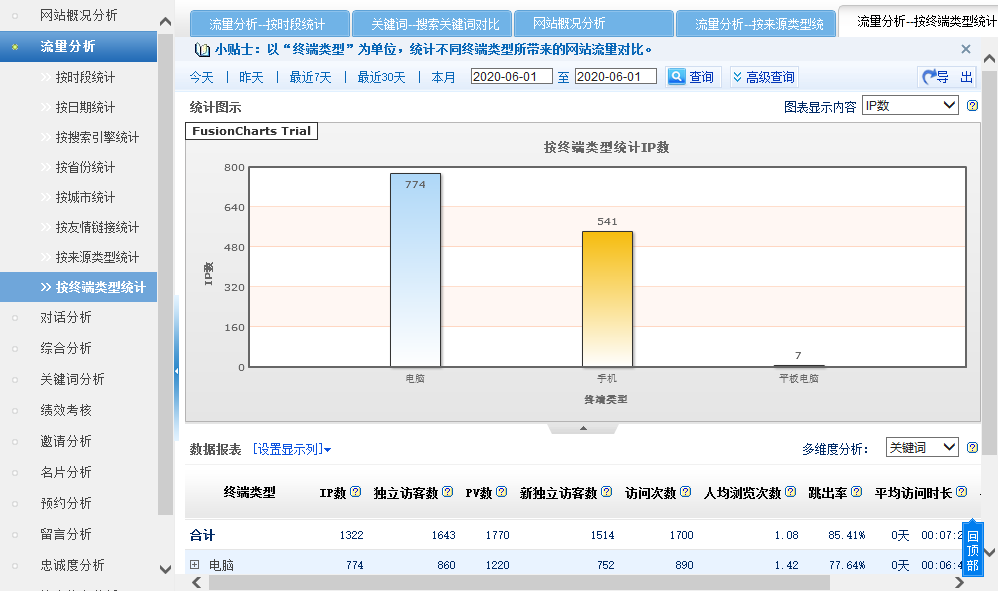Click help icon next to IP数 column

[356, 492]
